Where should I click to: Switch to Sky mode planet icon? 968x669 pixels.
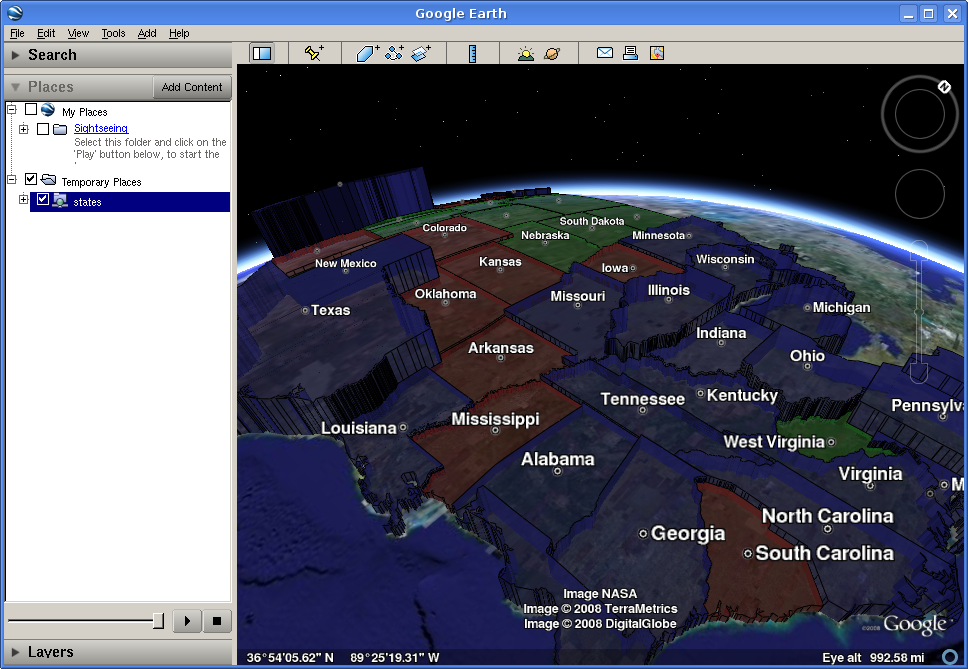[552, 54]
